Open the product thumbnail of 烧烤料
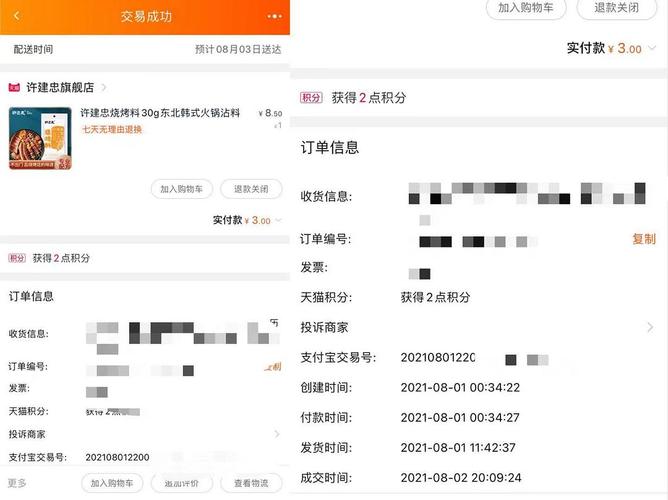This screenshot has width=668, height=500. pyautogui.click(x=40, y=138)
